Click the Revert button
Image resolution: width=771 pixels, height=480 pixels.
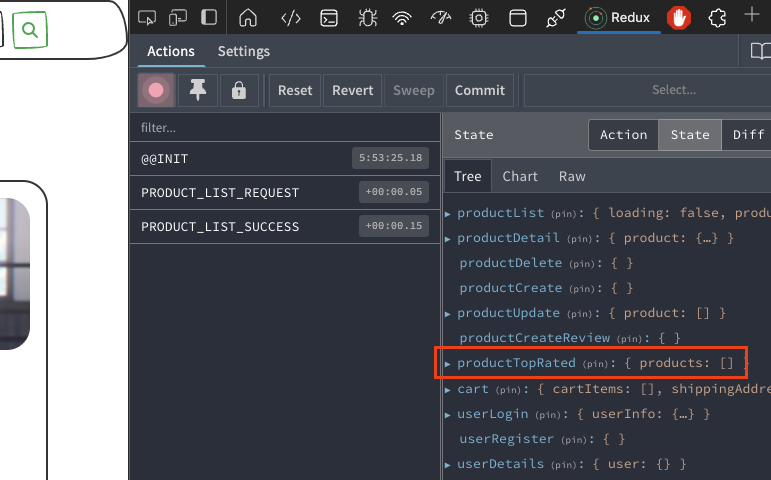click(353, 90)
